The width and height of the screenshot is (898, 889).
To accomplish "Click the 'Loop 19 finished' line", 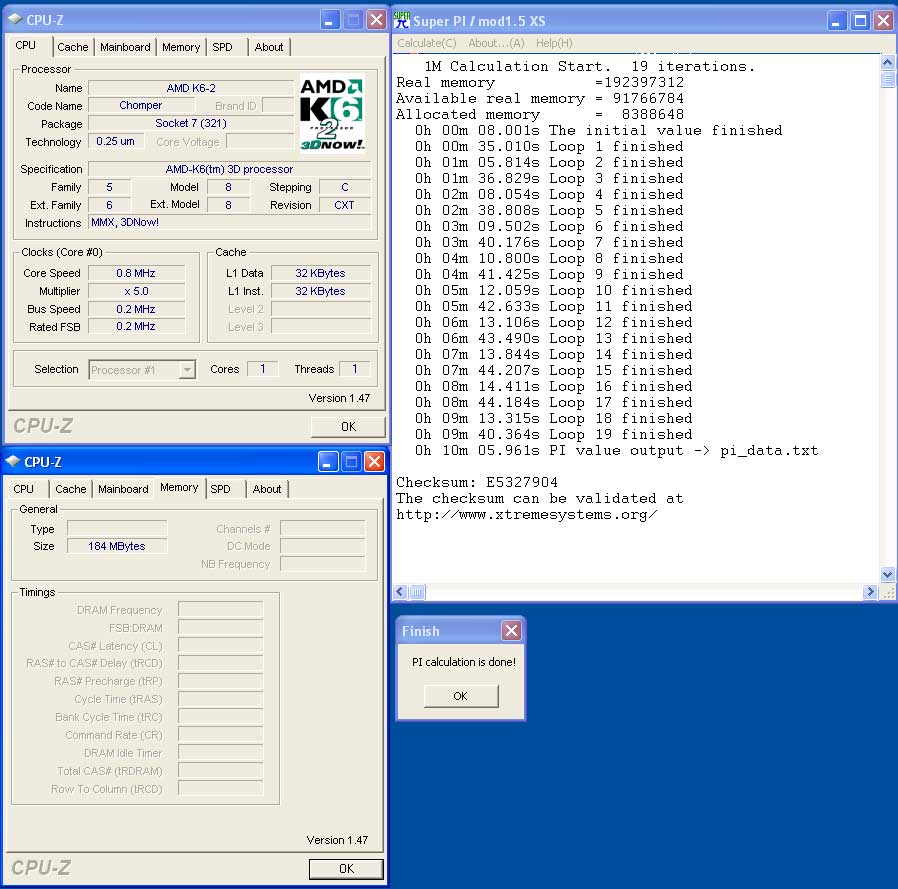I will point(553,434).
